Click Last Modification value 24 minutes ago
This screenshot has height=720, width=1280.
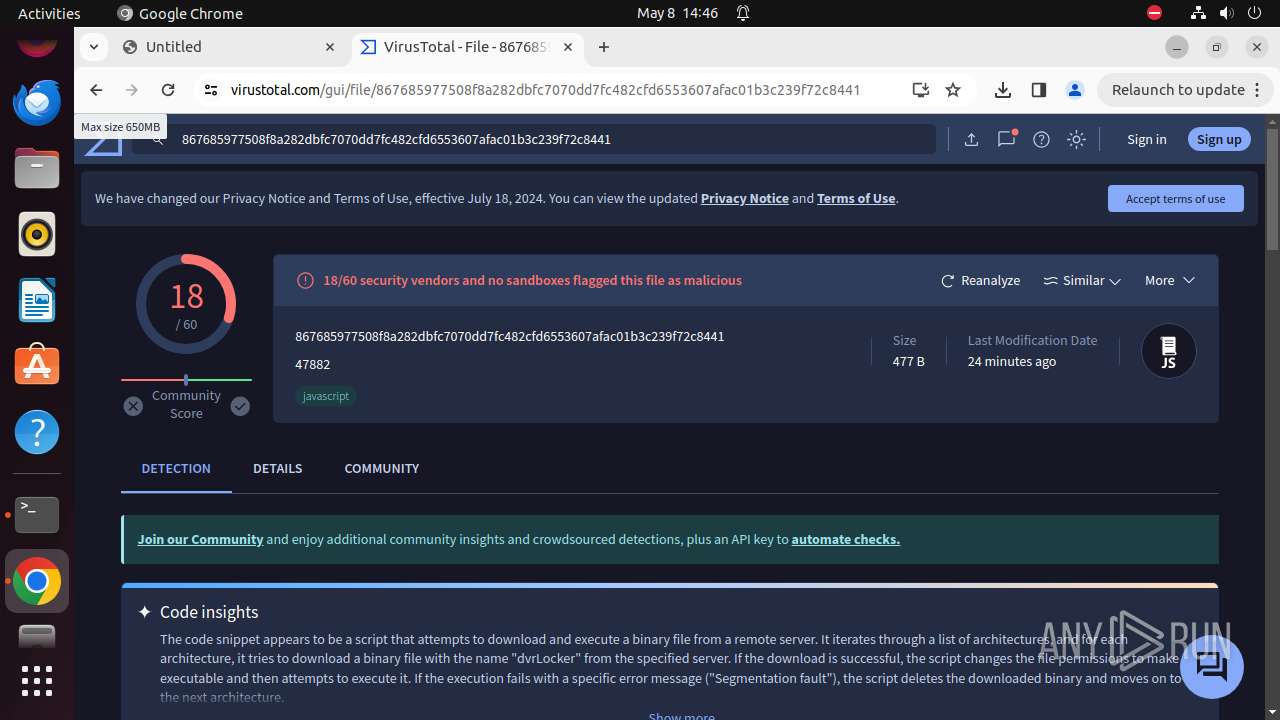pos(1012,361)
